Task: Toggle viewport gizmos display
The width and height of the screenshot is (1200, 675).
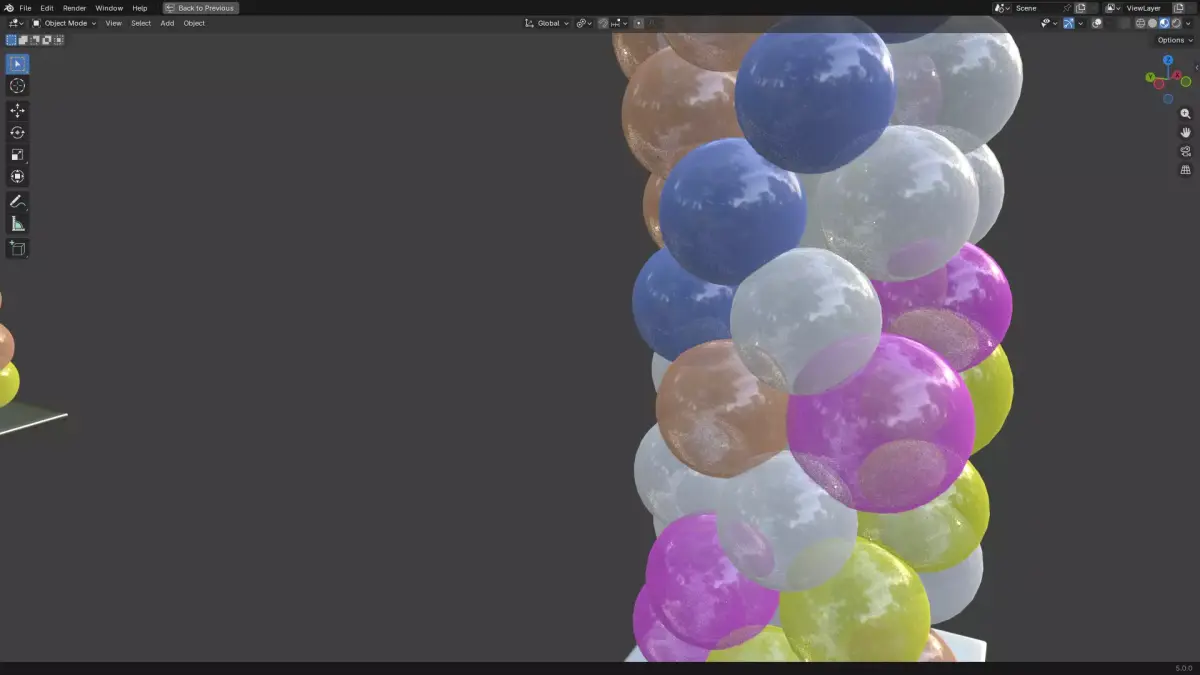Action: click(x=1069, y=23)
